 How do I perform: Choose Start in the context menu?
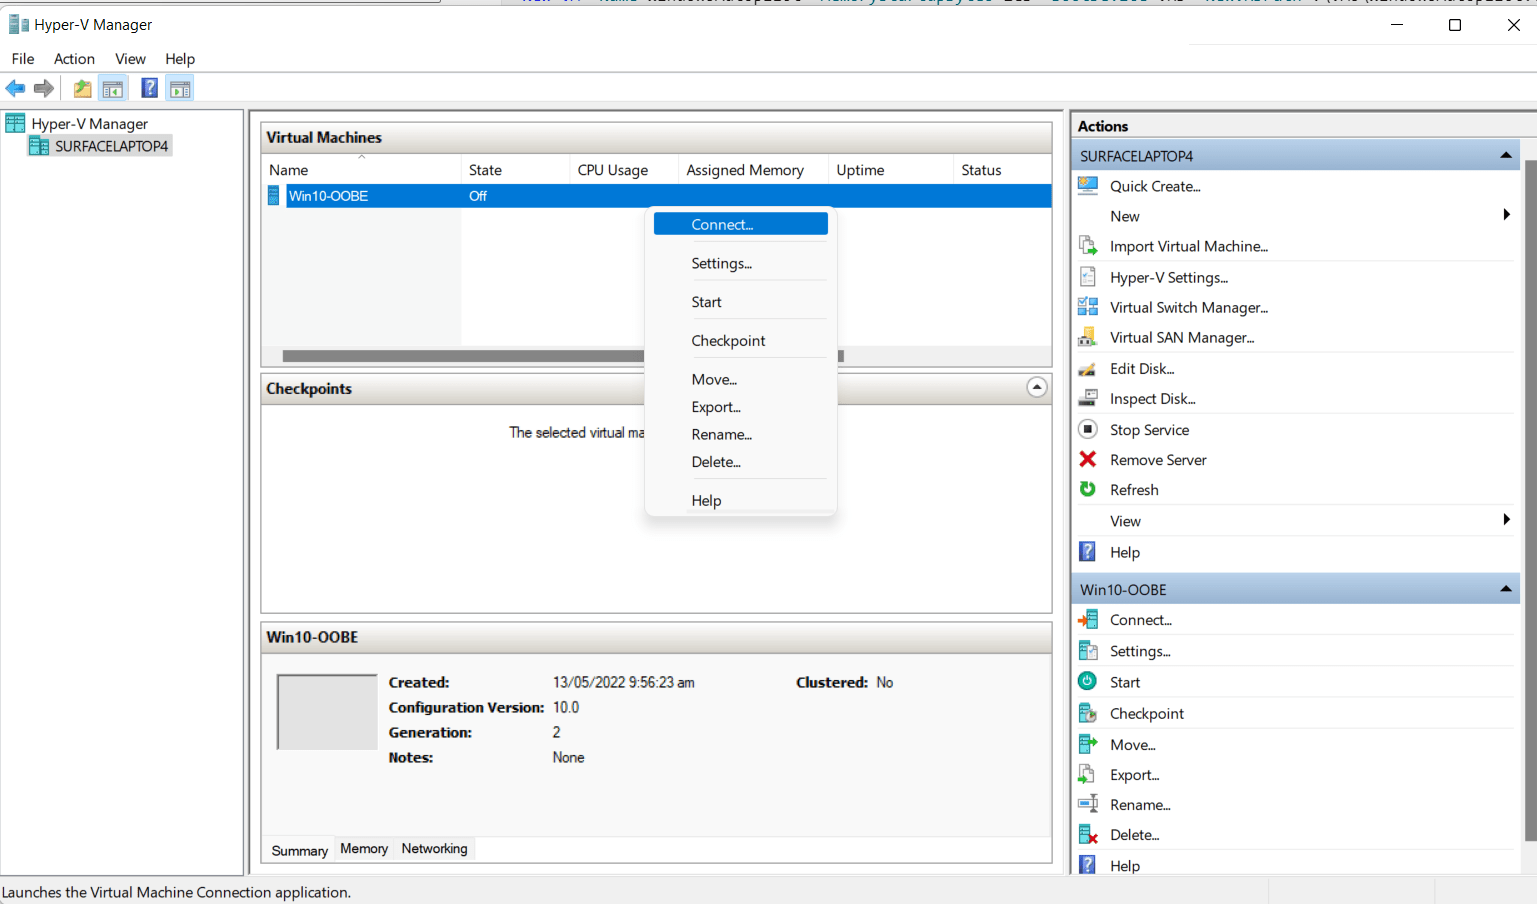[x=741, y=302]
